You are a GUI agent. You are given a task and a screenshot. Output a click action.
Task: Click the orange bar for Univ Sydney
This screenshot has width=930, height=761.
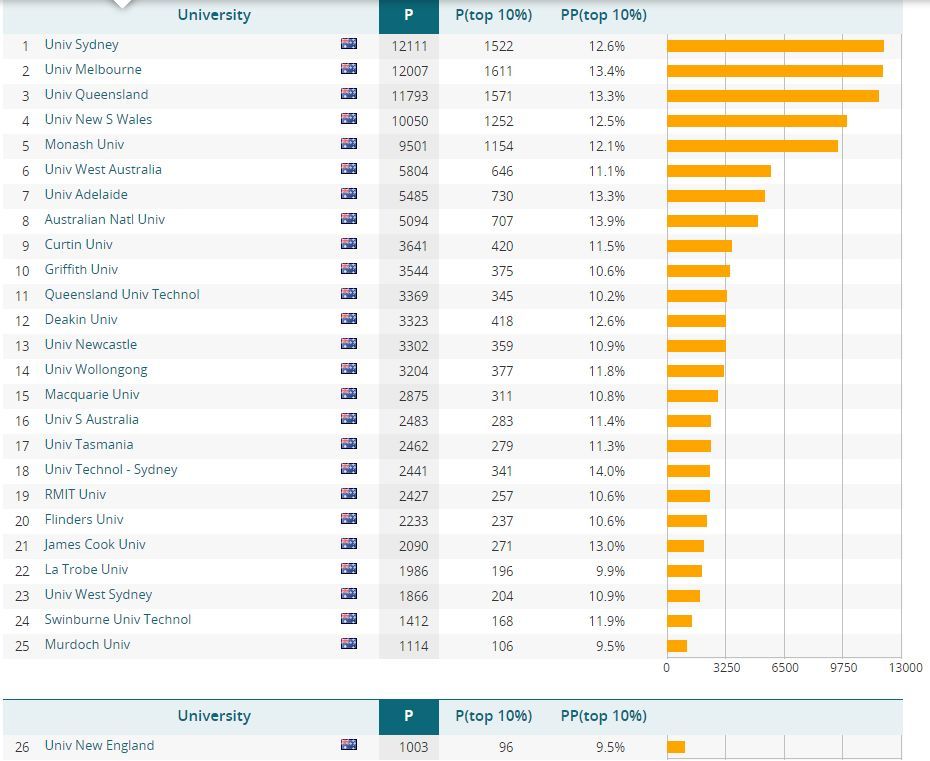pos(775,46)
